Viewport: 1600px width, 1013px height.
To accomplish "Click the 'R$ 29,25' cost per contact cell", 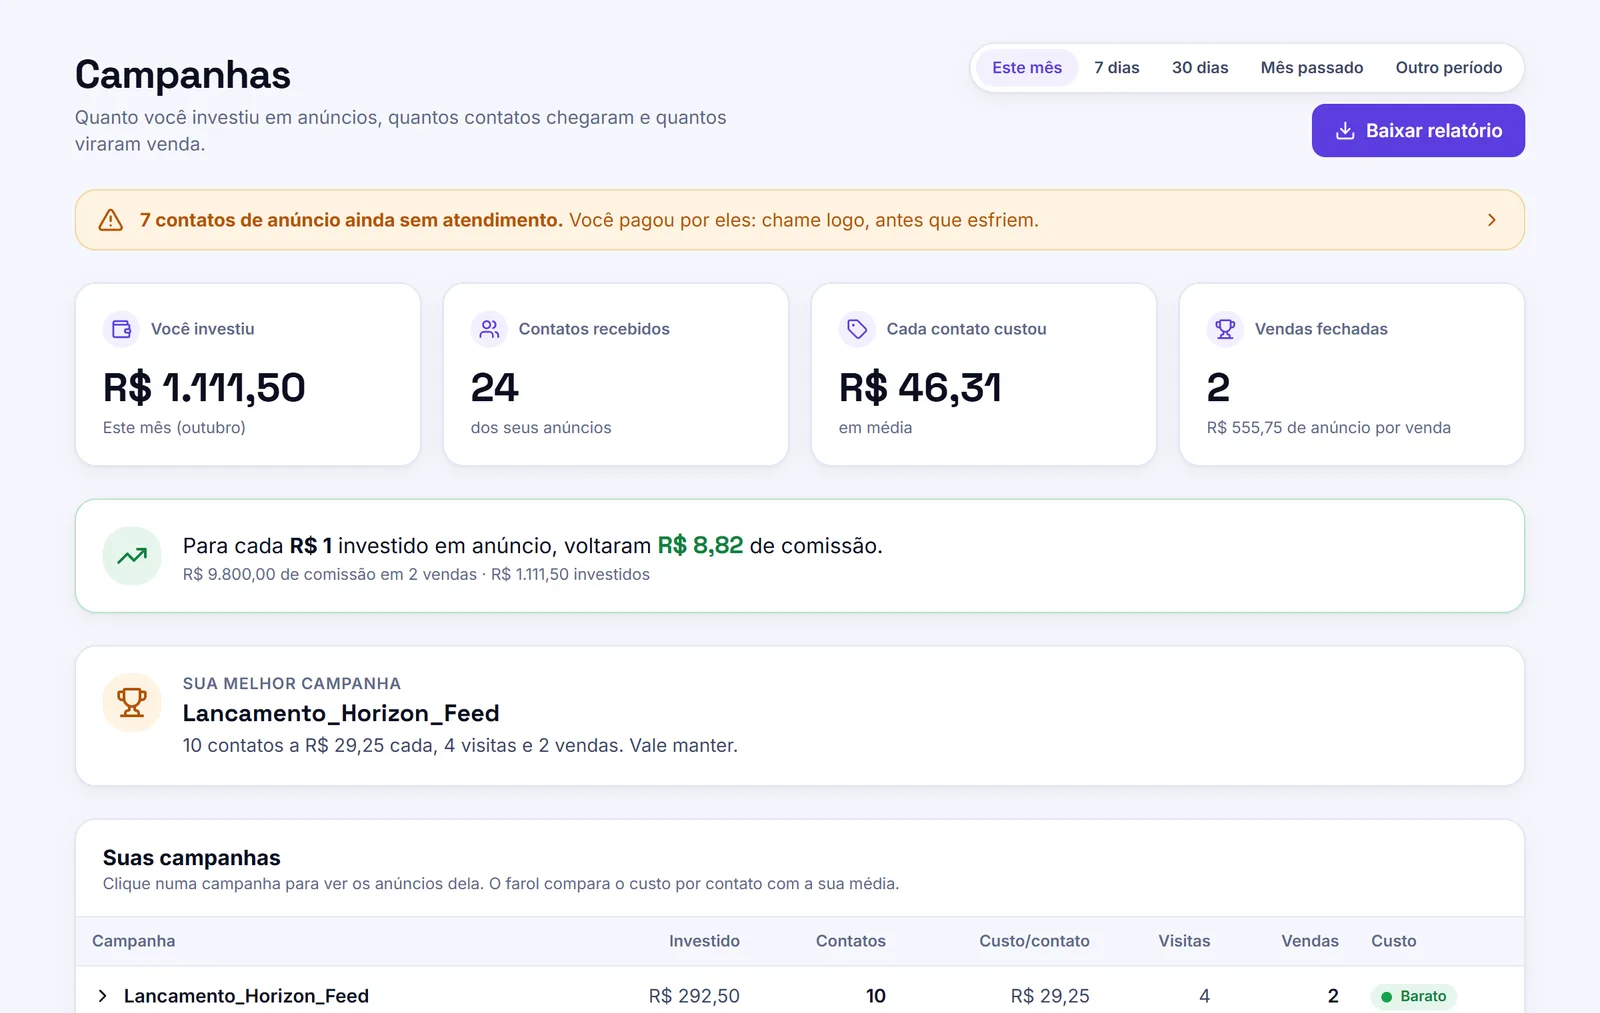I will [1050, 996].
